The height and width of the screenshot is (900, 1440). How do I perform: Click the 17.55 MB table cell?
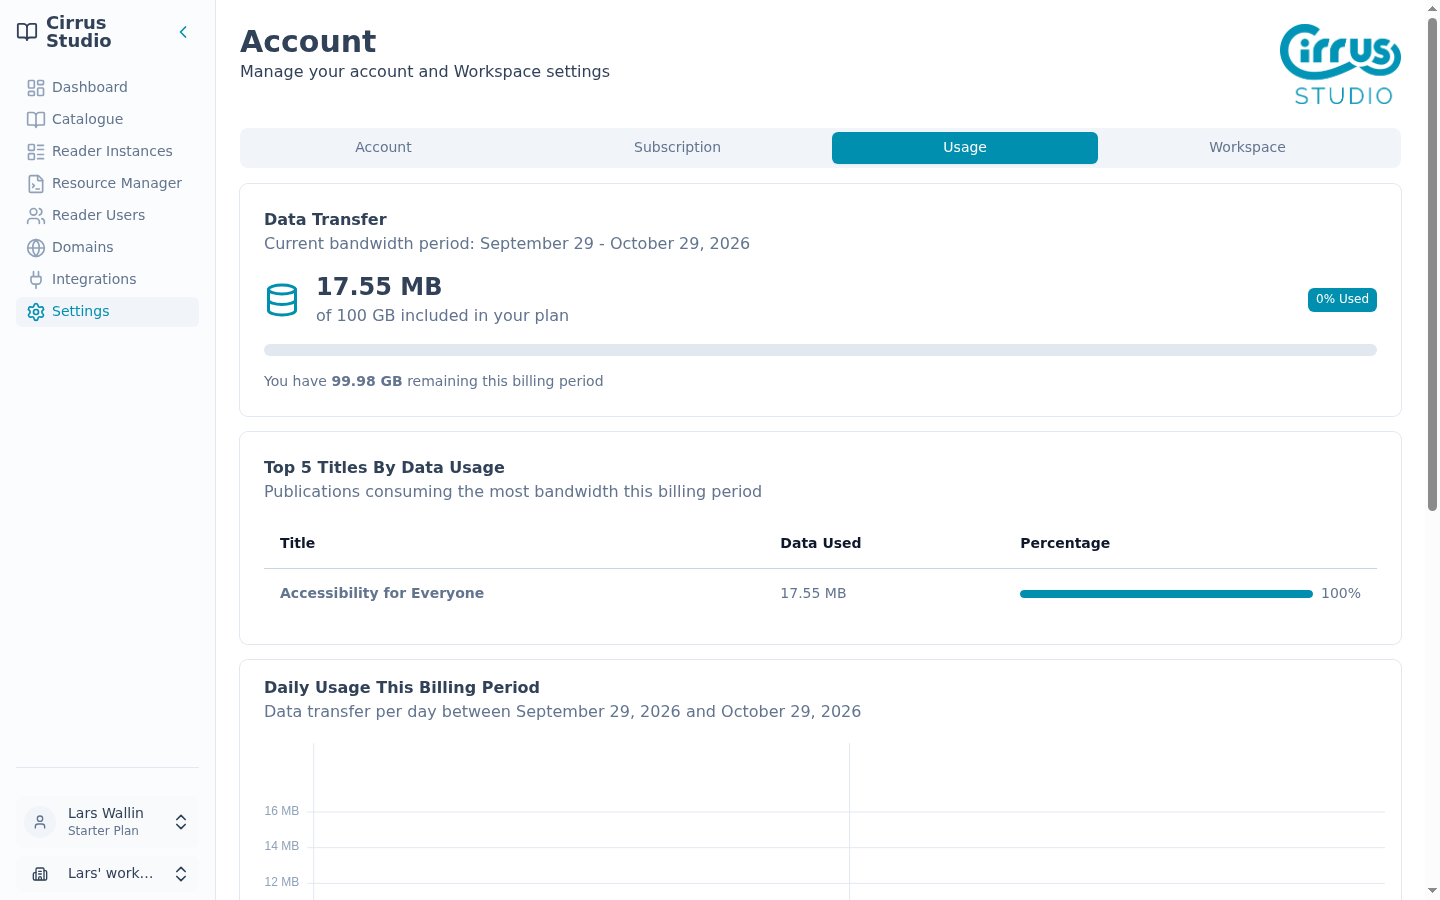point(813,594)
